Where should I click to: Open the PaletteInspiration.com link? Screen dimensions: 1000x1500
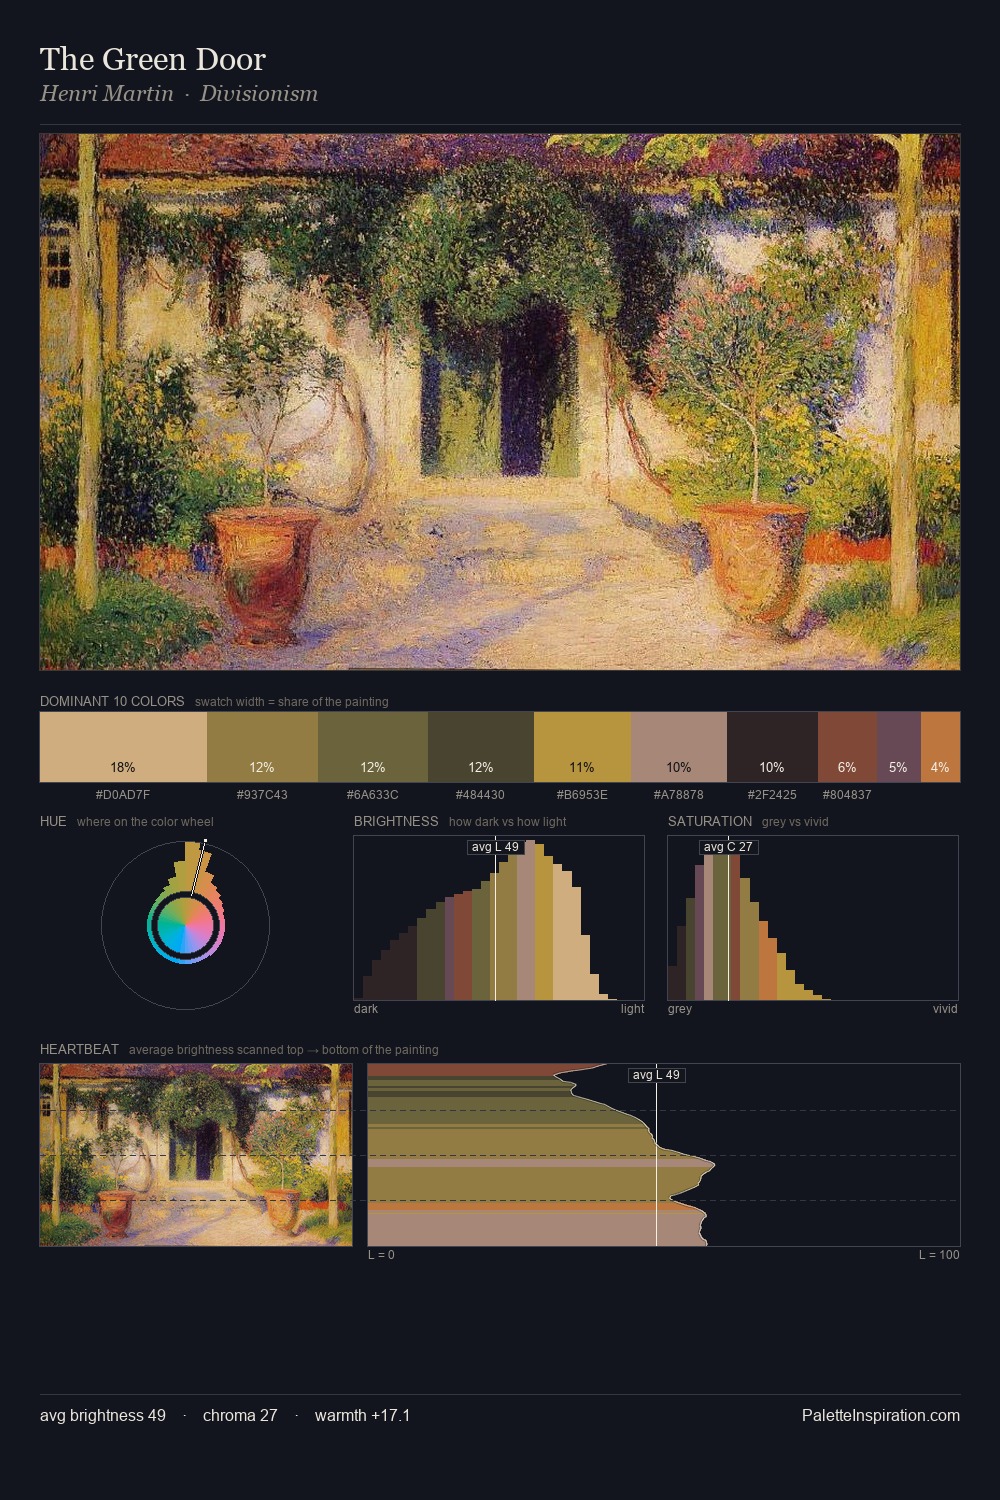pos(881,1415)
